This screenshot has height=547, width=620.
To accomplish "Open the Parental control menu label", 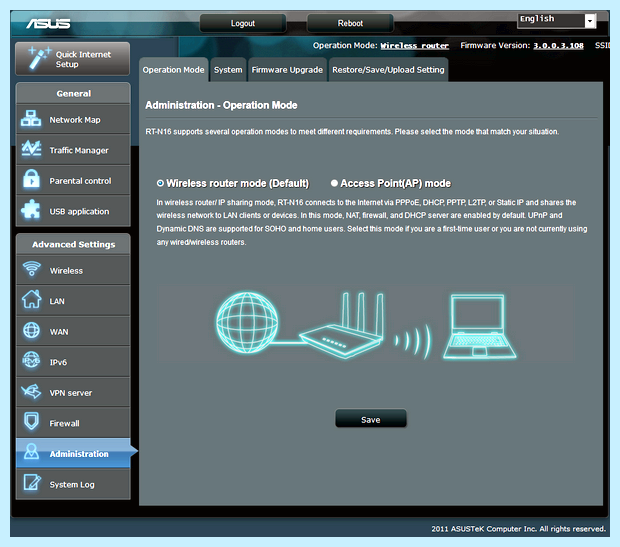I will [80, 181].
